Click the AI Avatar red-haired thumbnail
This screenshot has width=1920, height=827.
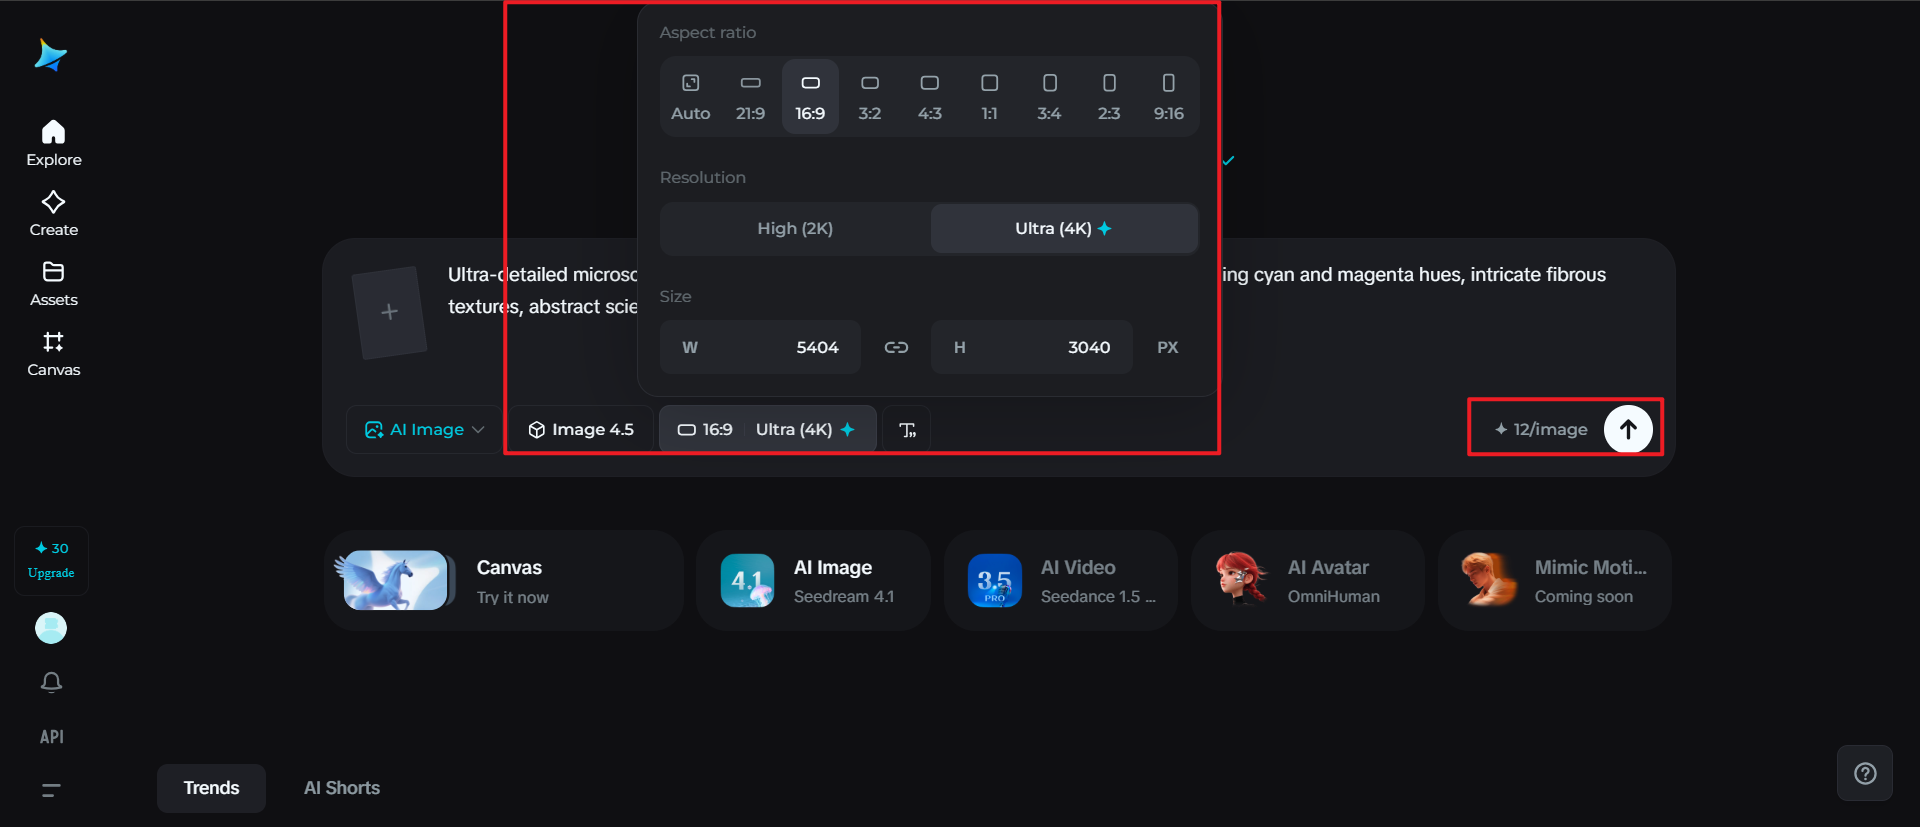1241,580
